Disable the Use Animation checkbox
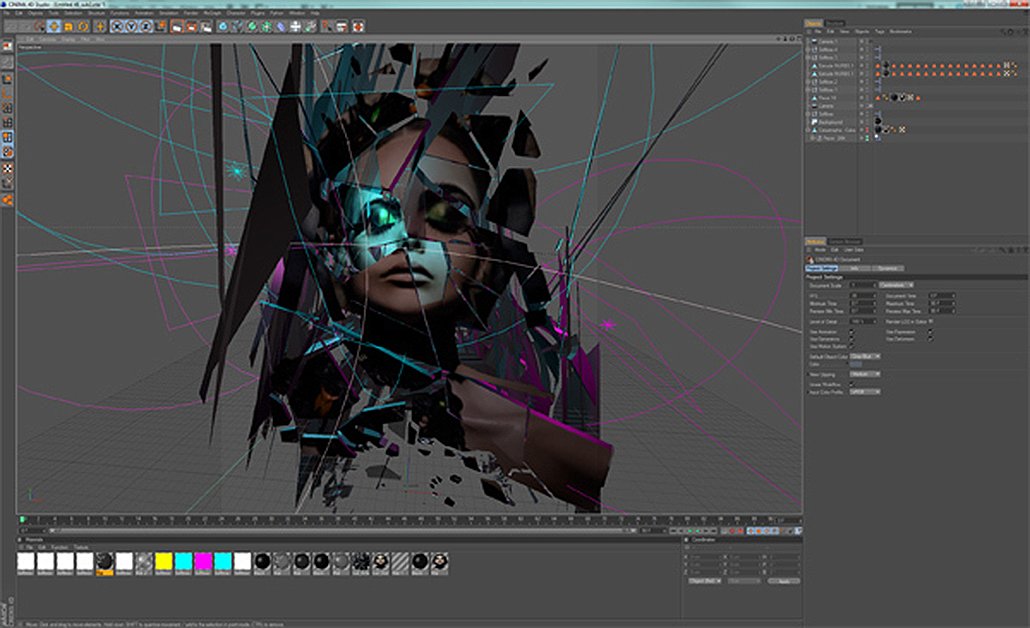 coord(851,332)
